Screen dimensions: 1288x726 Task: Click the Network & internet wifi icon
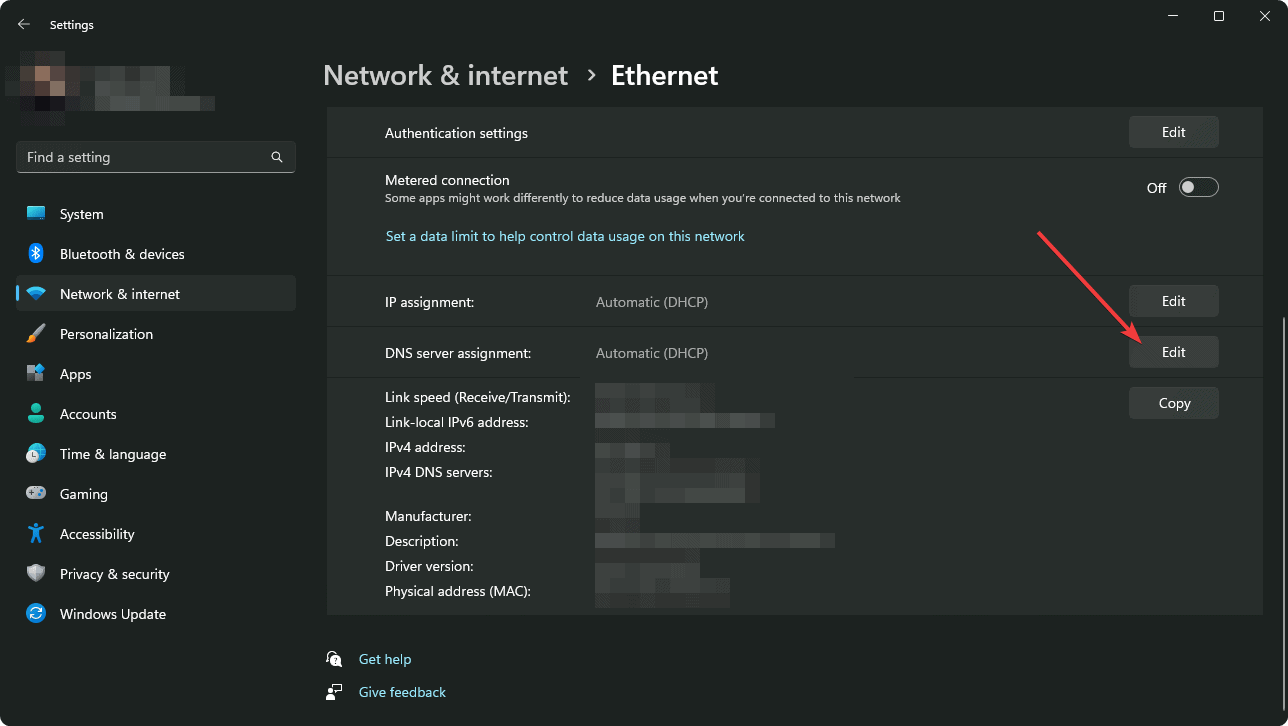coord(36,294)
